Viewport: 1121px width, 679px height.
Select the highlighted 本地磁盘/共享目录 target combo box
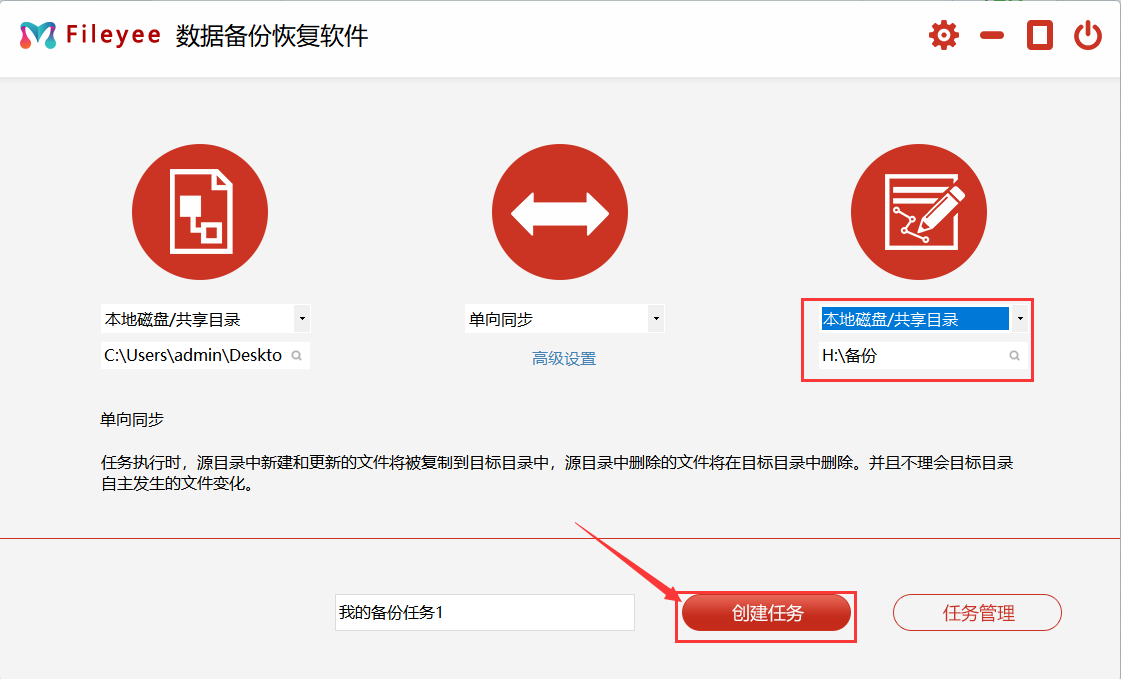(914, 320)
